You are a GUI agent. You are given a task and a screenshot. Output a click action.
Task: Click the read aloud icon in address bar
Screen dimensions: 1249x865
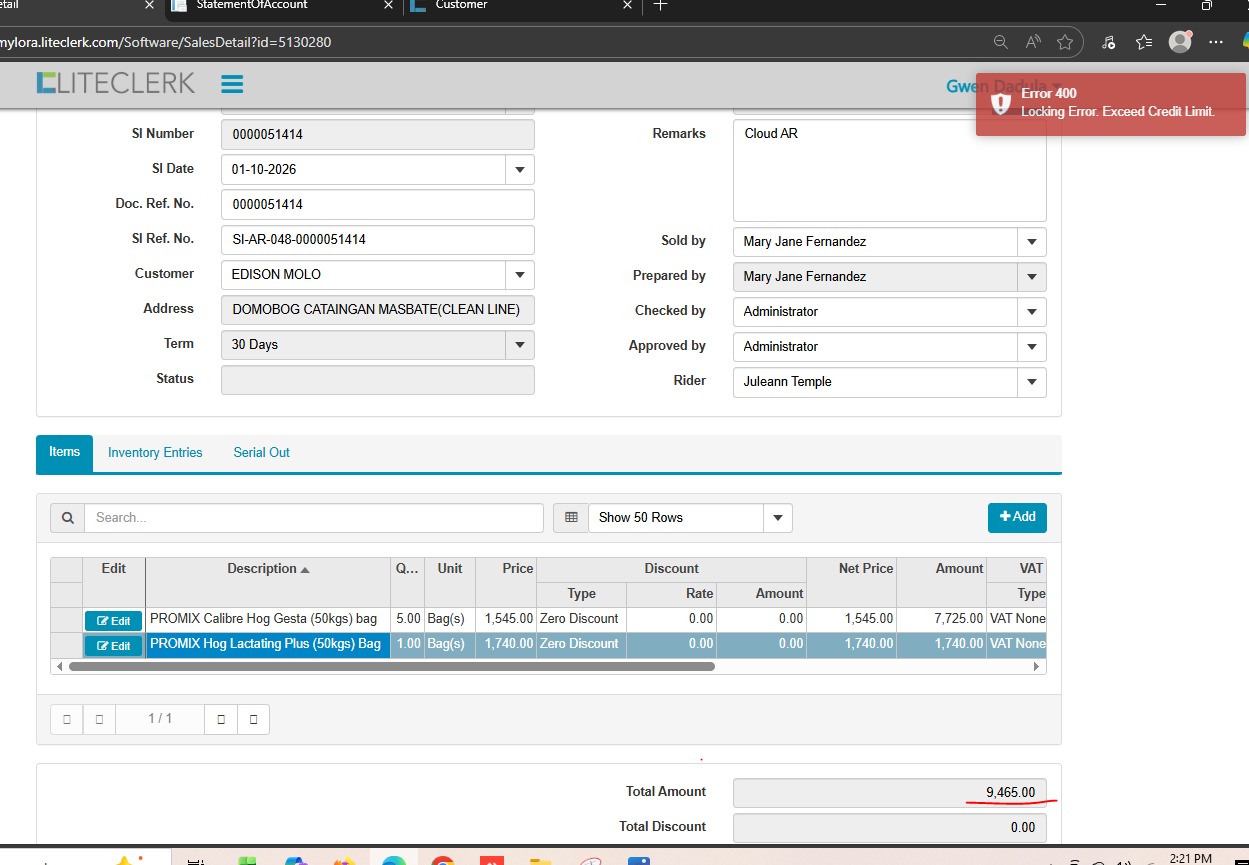pos(1033,42)
